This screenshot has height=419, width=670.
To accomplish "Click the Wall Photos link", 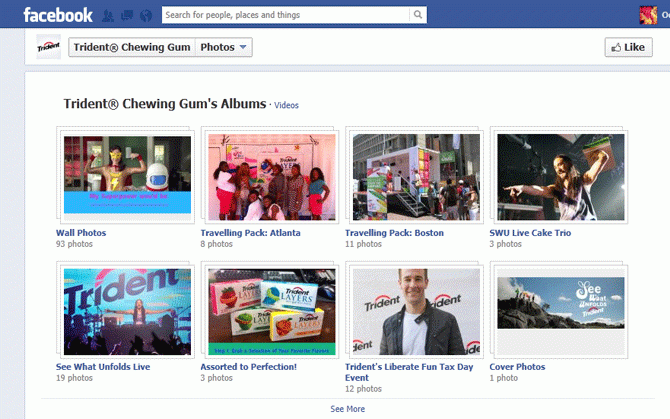I will 81,233.
